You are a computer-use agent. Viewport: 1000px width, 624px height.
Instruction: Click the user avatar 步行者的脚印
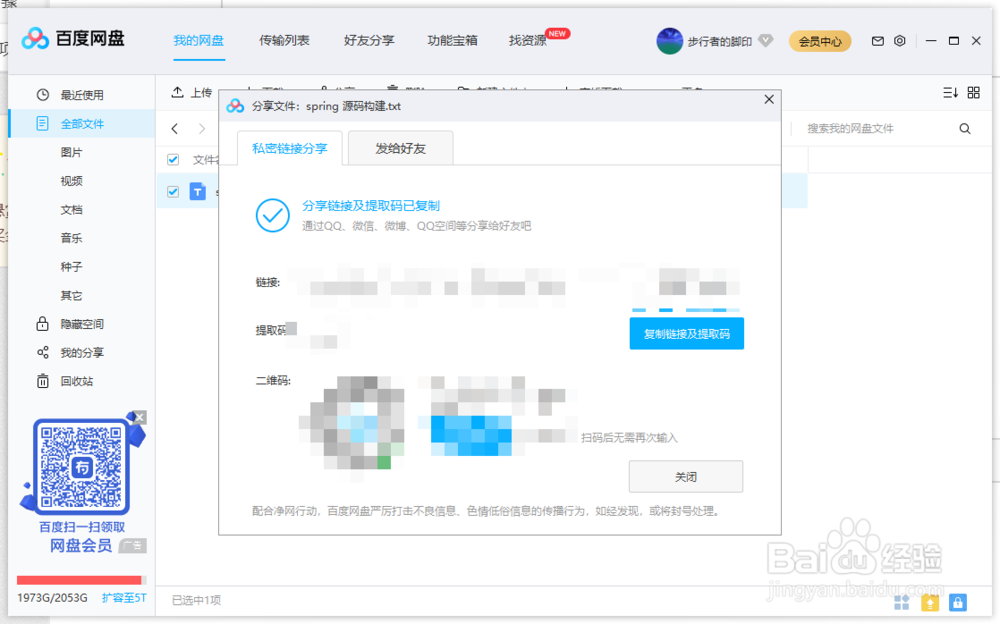click(x=670, y=41)
